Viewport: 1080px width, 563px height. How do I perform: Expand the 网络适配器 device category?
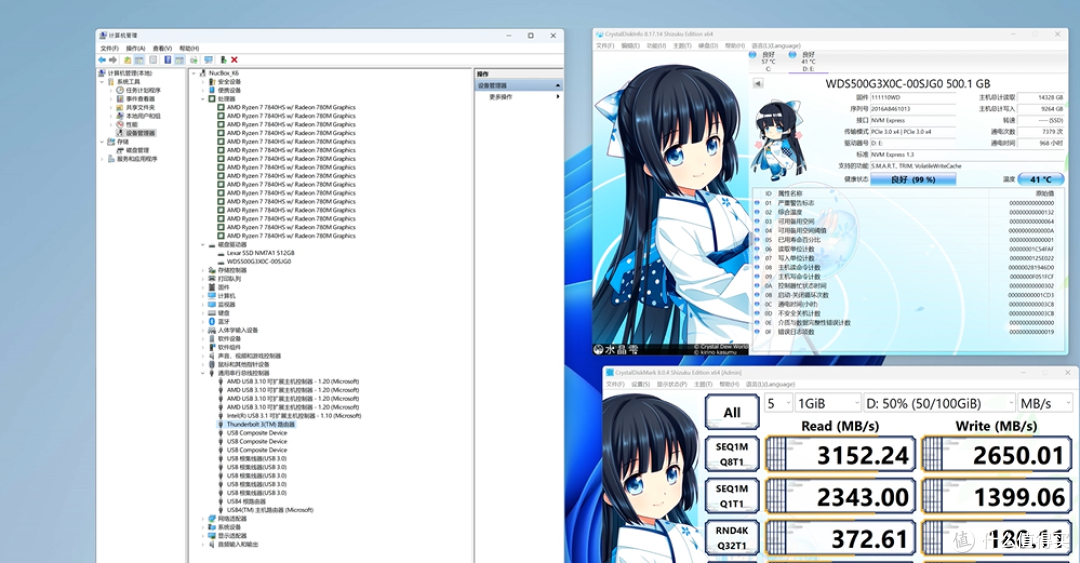pyautogui.click(x=203, y=518)
